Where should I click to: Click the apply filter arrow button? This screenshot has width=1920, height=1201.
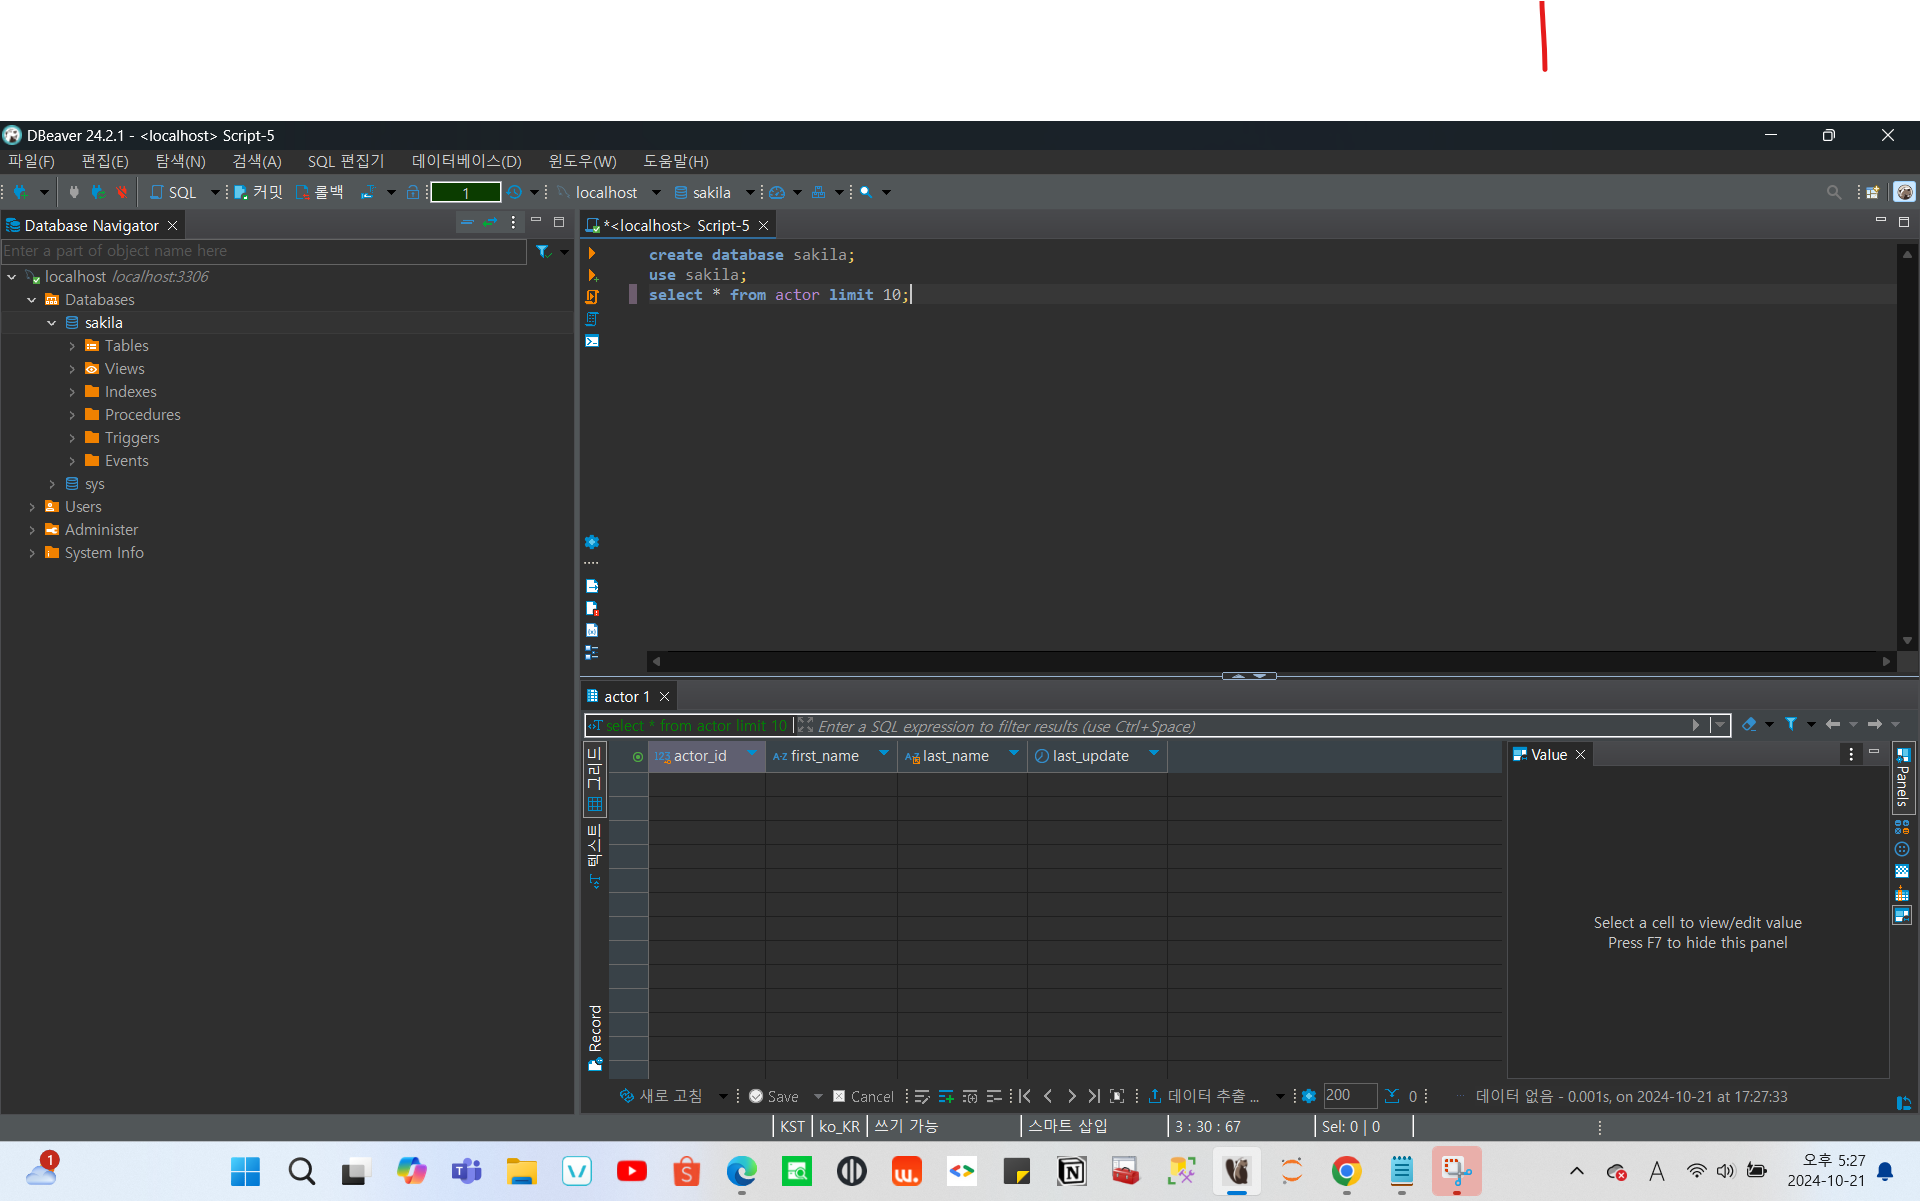[x=1696, y=726]
